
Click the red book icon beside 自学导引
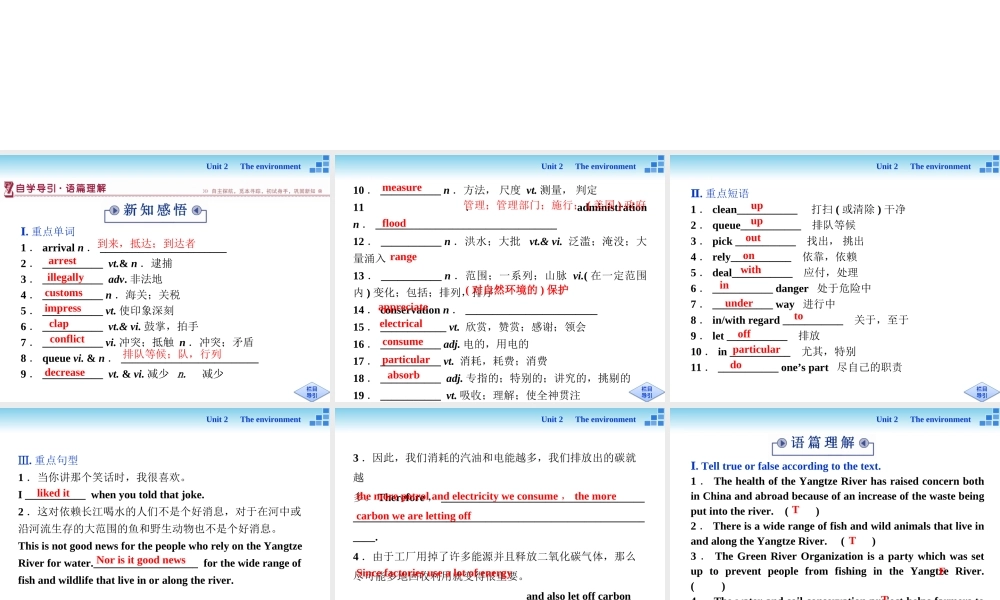[8, 187]
